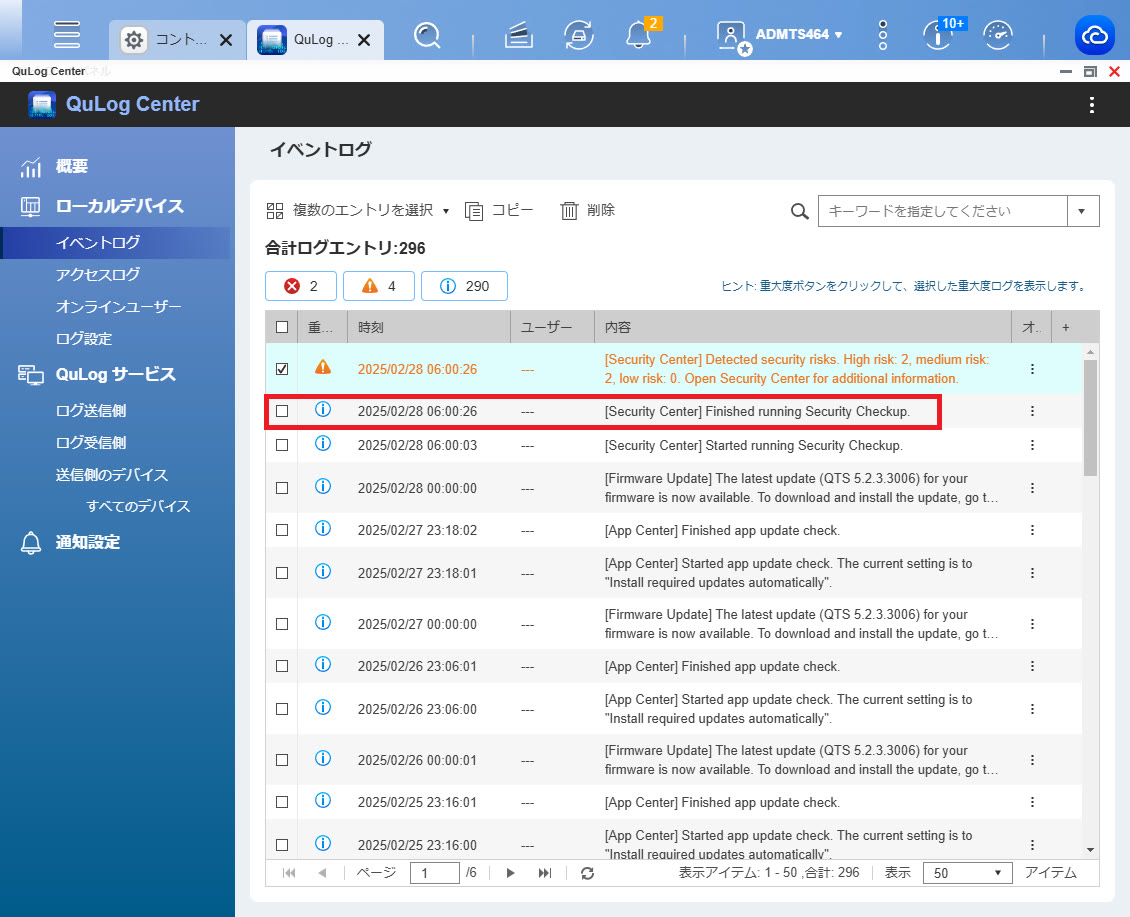Click the scrollbar down arrow in log table
The height and width of the screenshot is (917, 1130).
tap(1090, 850)
